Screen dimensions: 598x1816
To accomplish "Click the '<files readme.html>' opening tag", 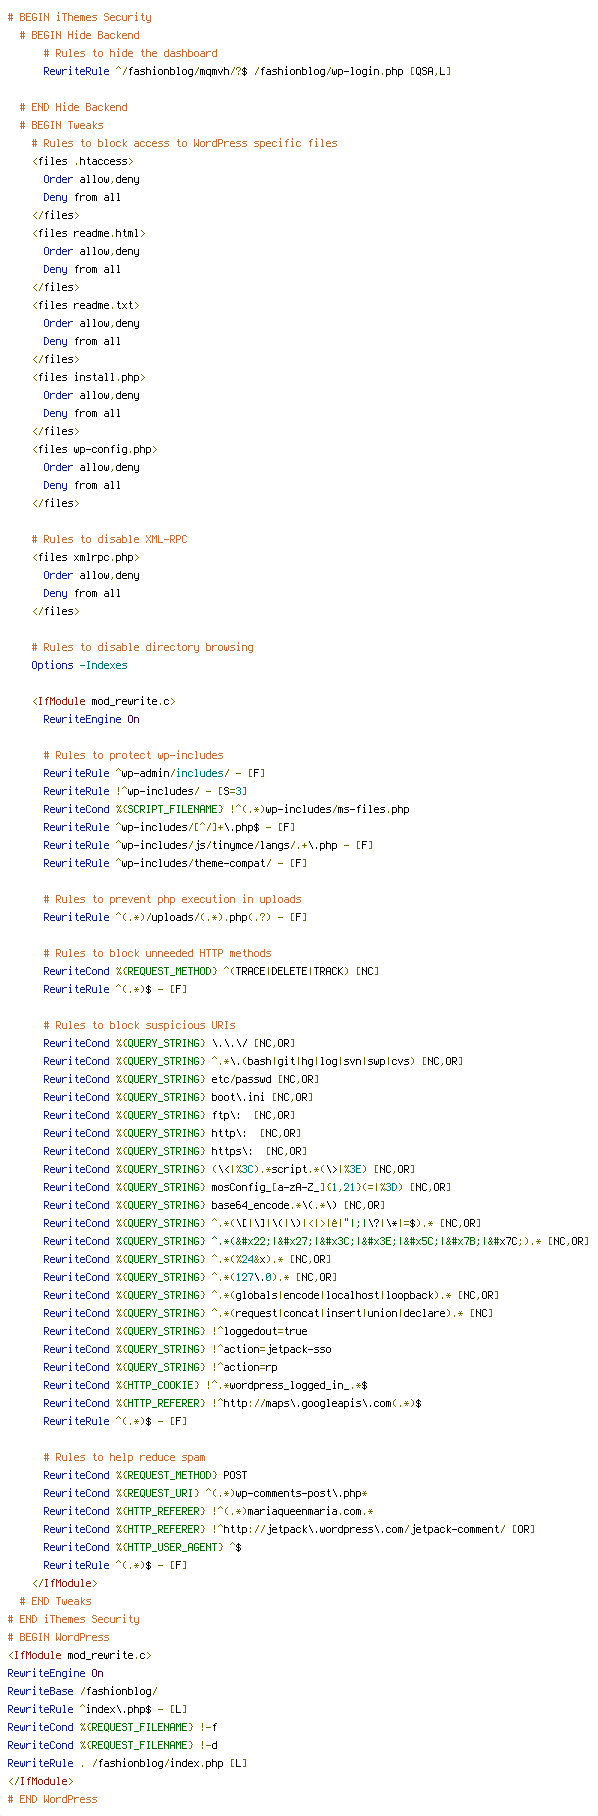I will (88, 233).
